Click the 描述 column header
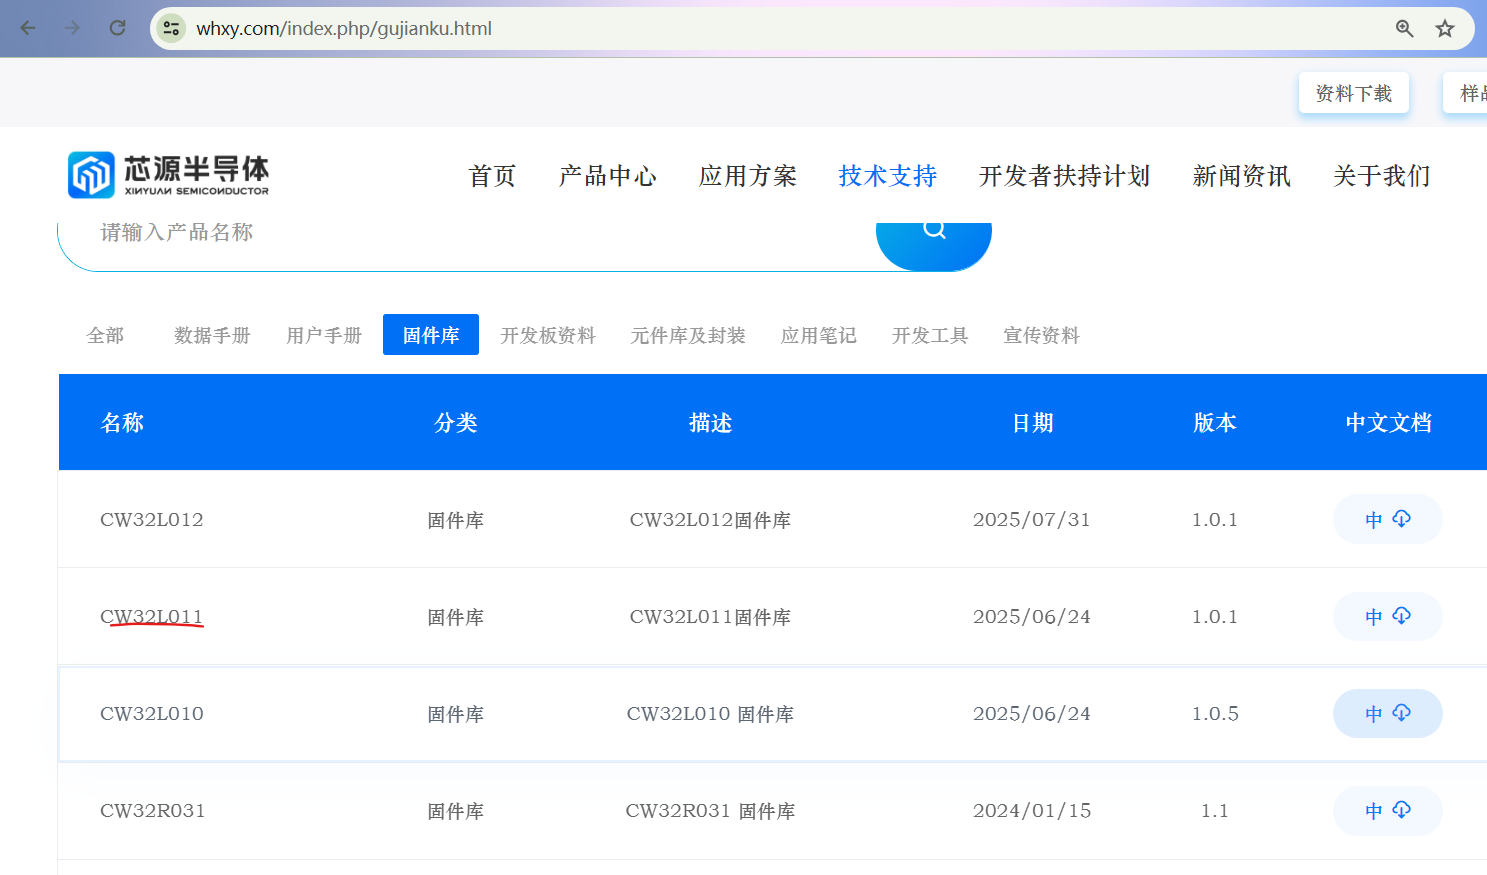The height and width of the screenshot is (875, 1487). [x=710, y=423]
